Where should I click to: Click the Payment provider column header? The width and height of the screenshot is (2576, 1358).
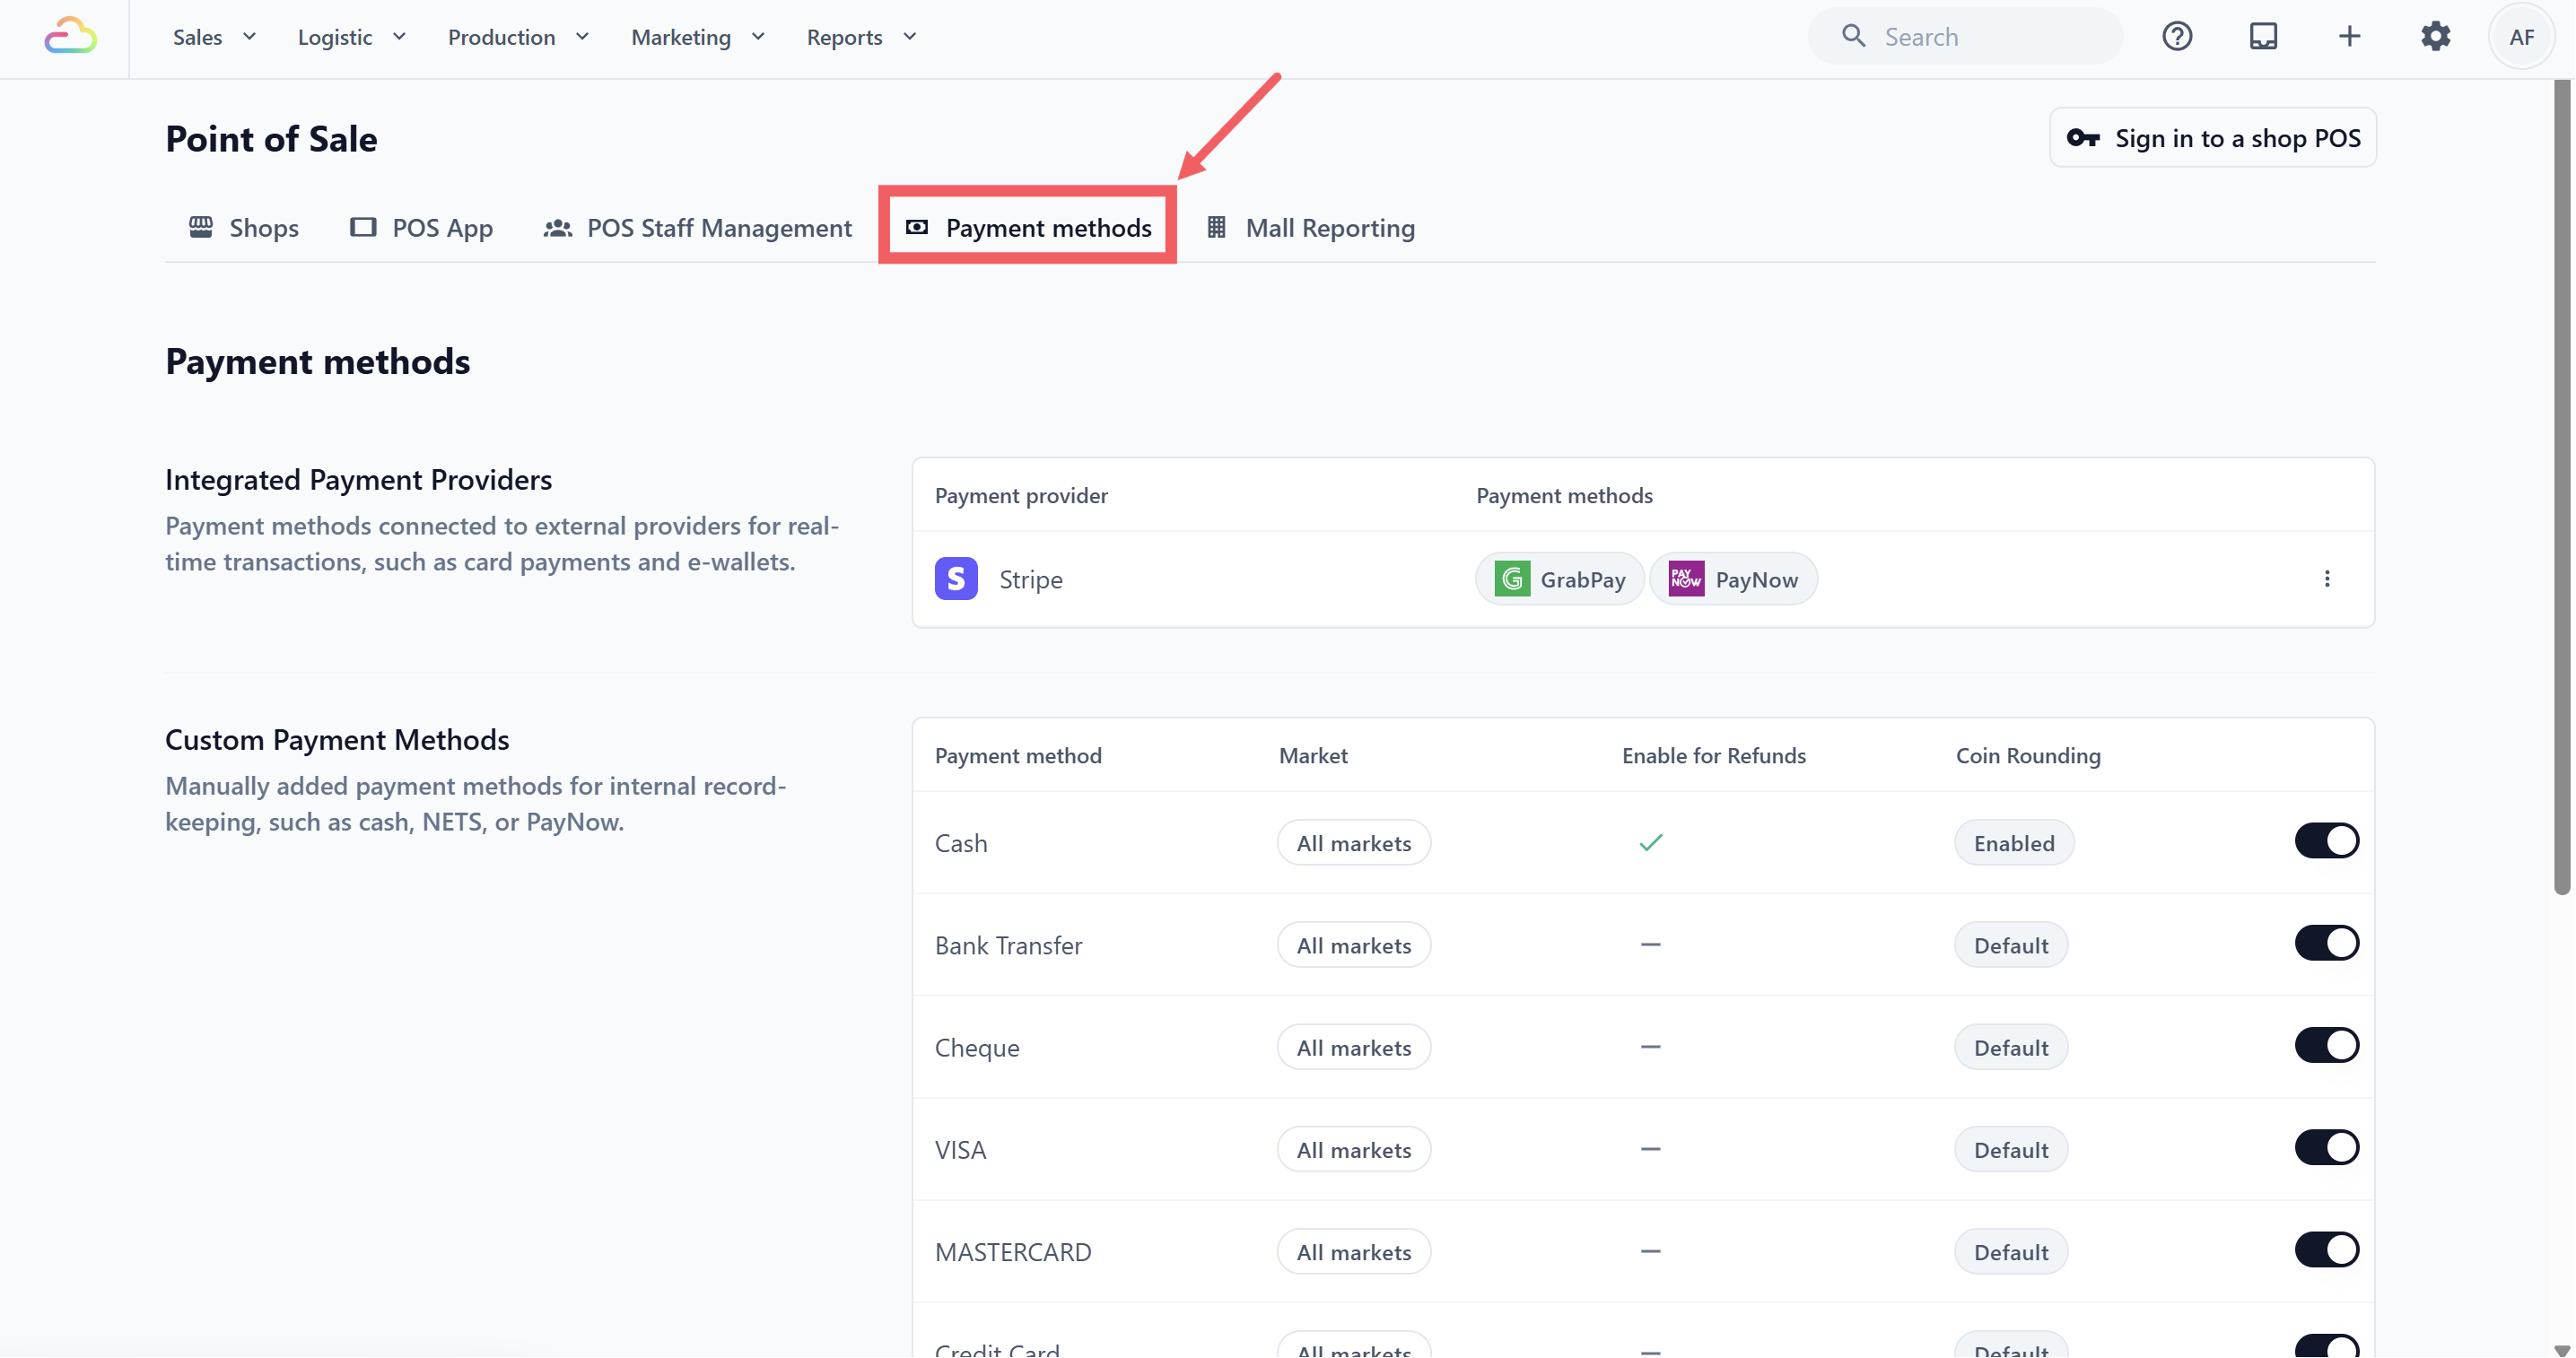(x=1020, y=495)
